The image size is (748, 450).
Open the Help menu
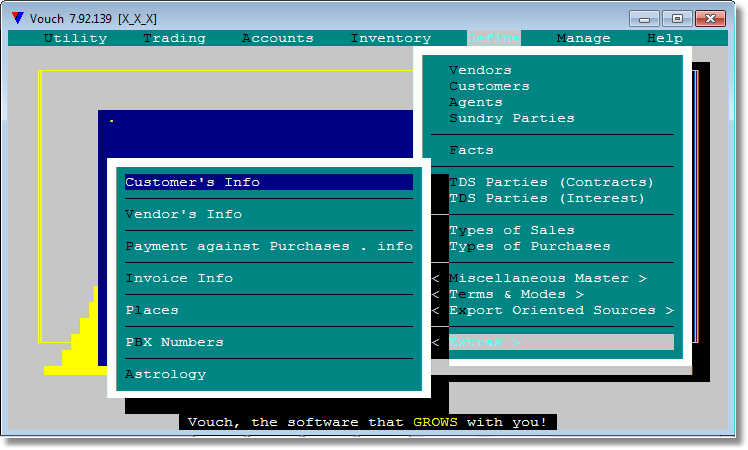tap(665, 38)
